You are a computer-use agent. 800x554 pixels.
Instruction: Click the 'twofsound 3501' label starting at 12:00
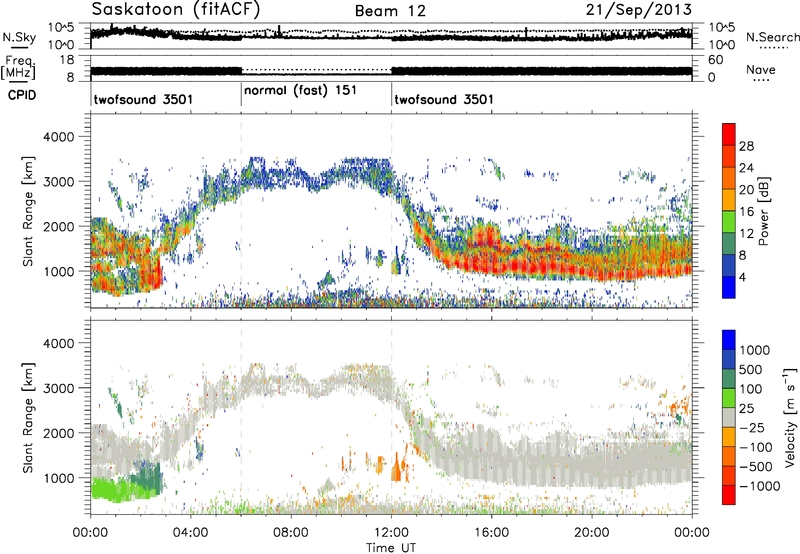pos(444,99)
